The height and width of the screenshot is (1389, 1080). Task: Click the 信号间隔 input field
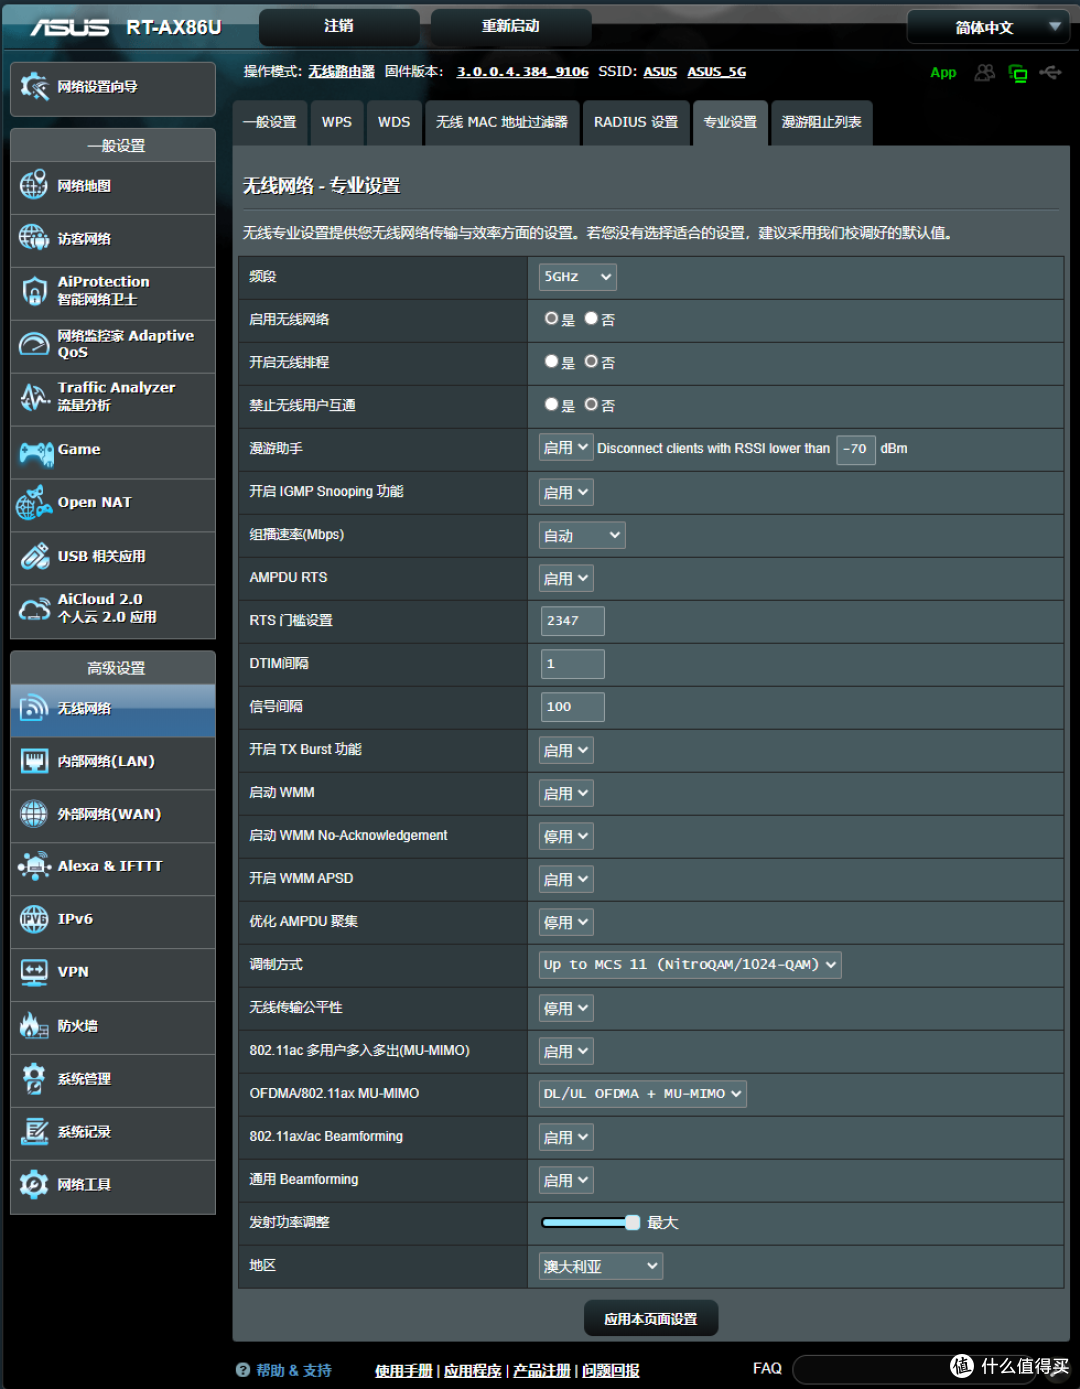pyautogui.click(x=572, y=707)
